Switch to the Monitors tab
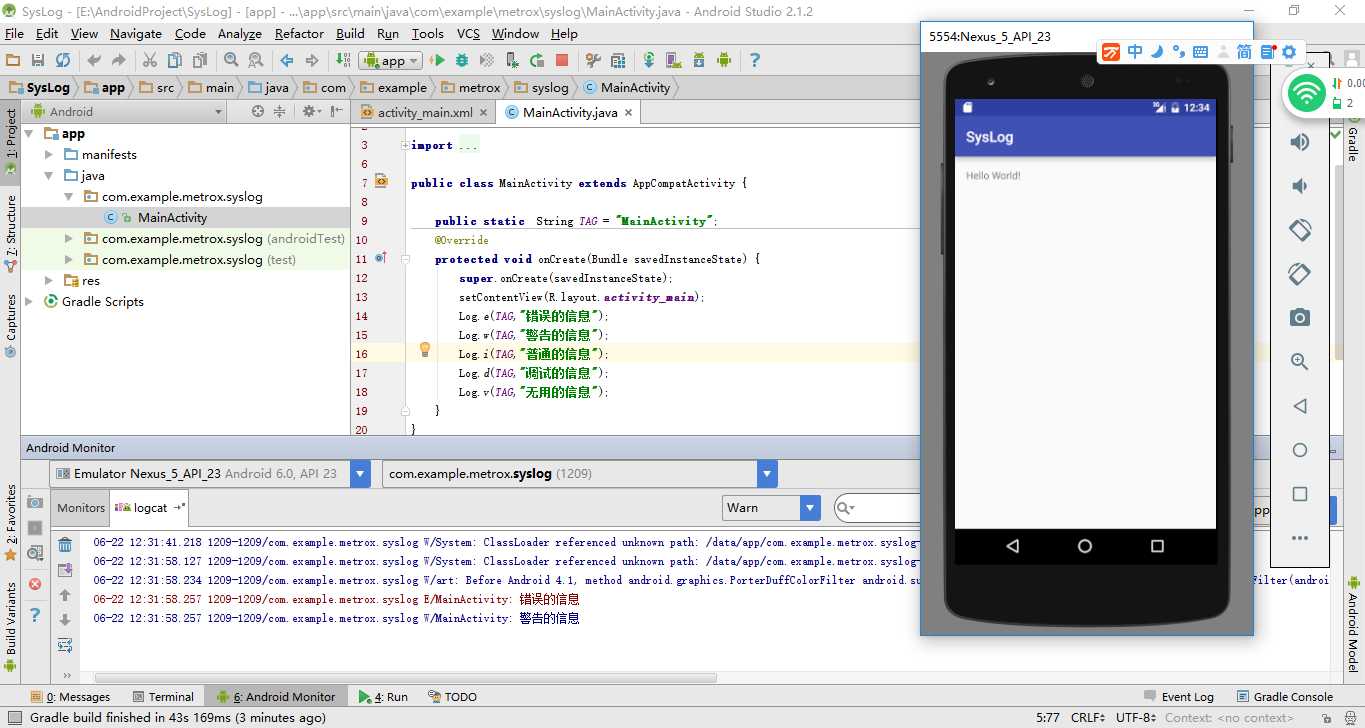Screen dimensions: 1365x728 coord(80,508)
